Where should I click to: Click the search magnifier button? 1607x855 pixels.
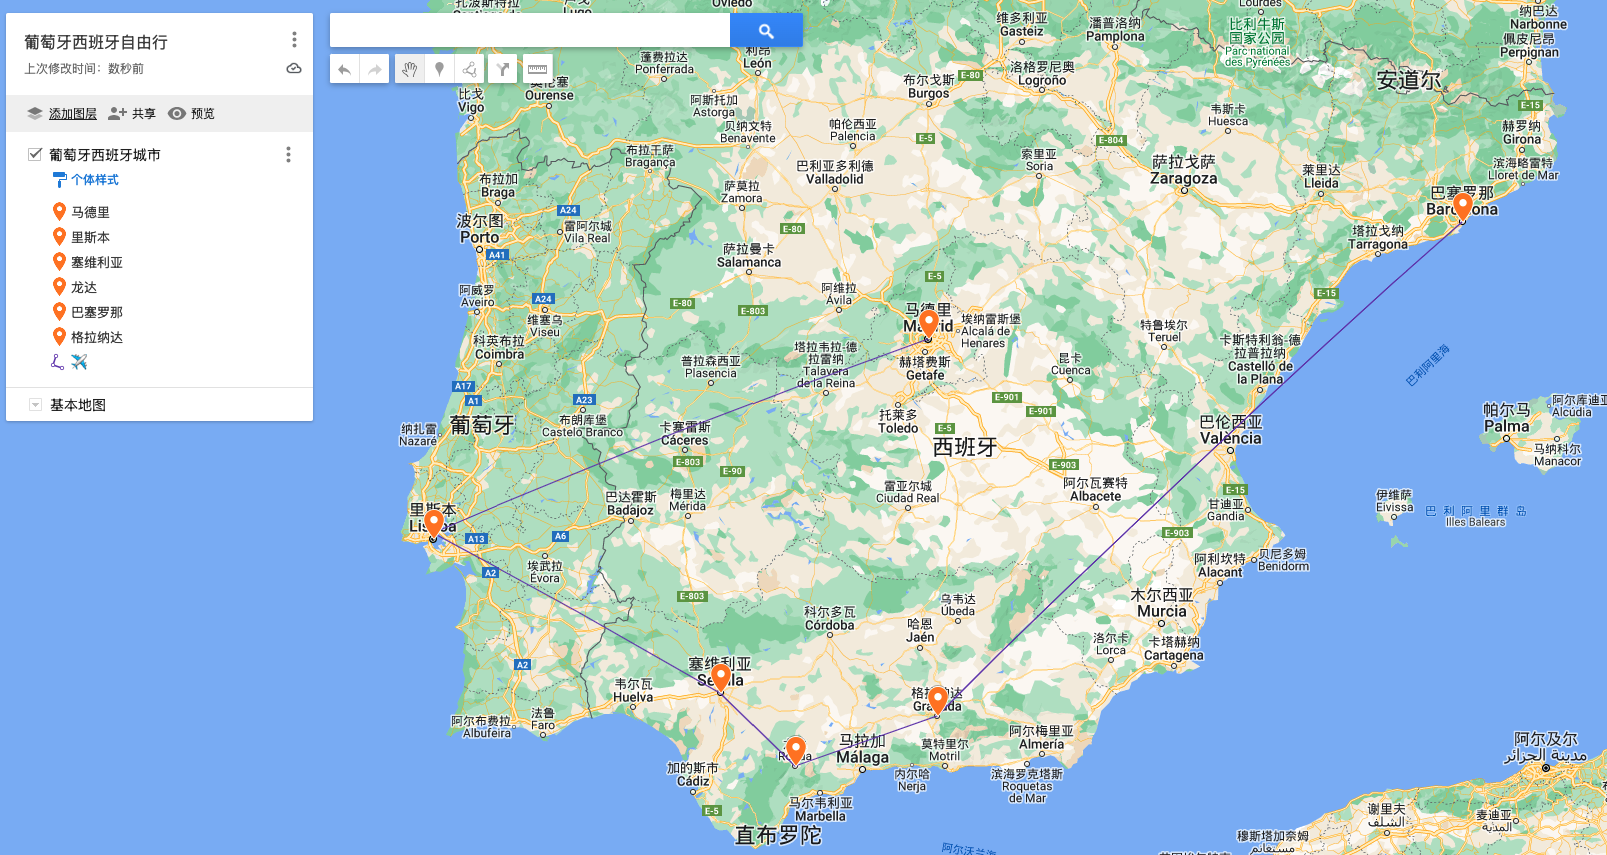point(766,31)
